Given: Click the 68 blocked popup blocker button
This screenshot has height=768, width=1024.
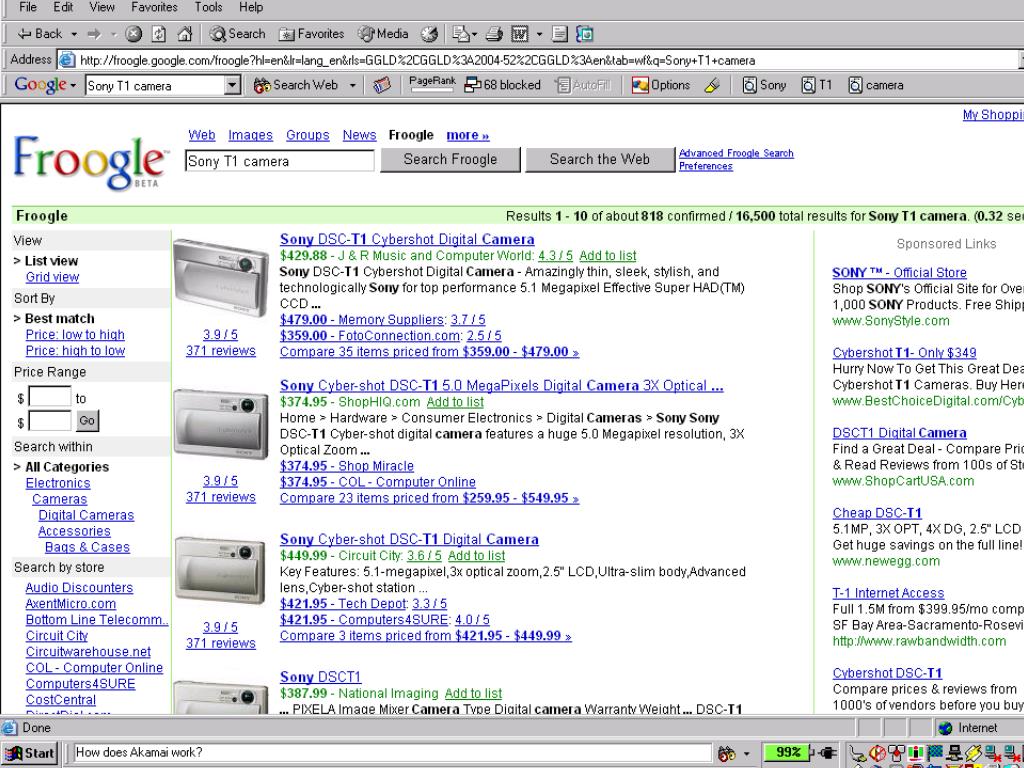Looking at the screenshot, I should tap(502, 85).
